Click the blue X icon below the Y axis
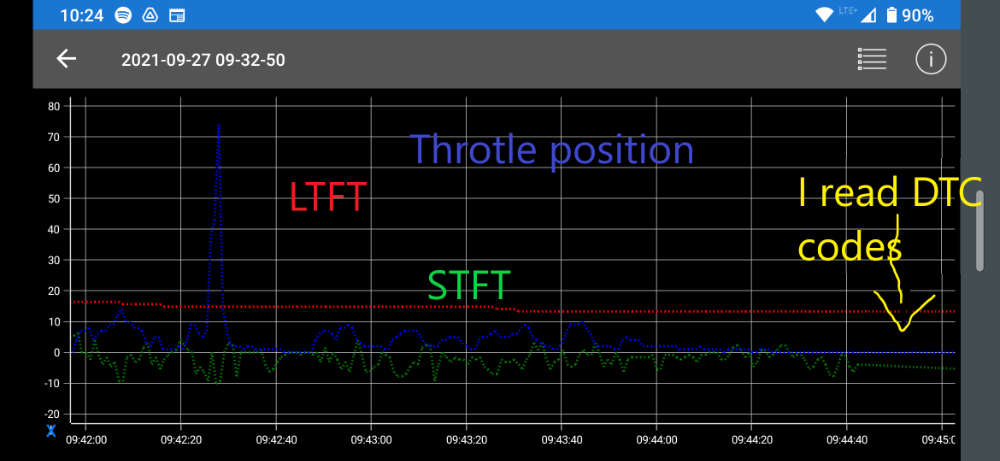Screen dimensions: 1000x461 [51, 431]
